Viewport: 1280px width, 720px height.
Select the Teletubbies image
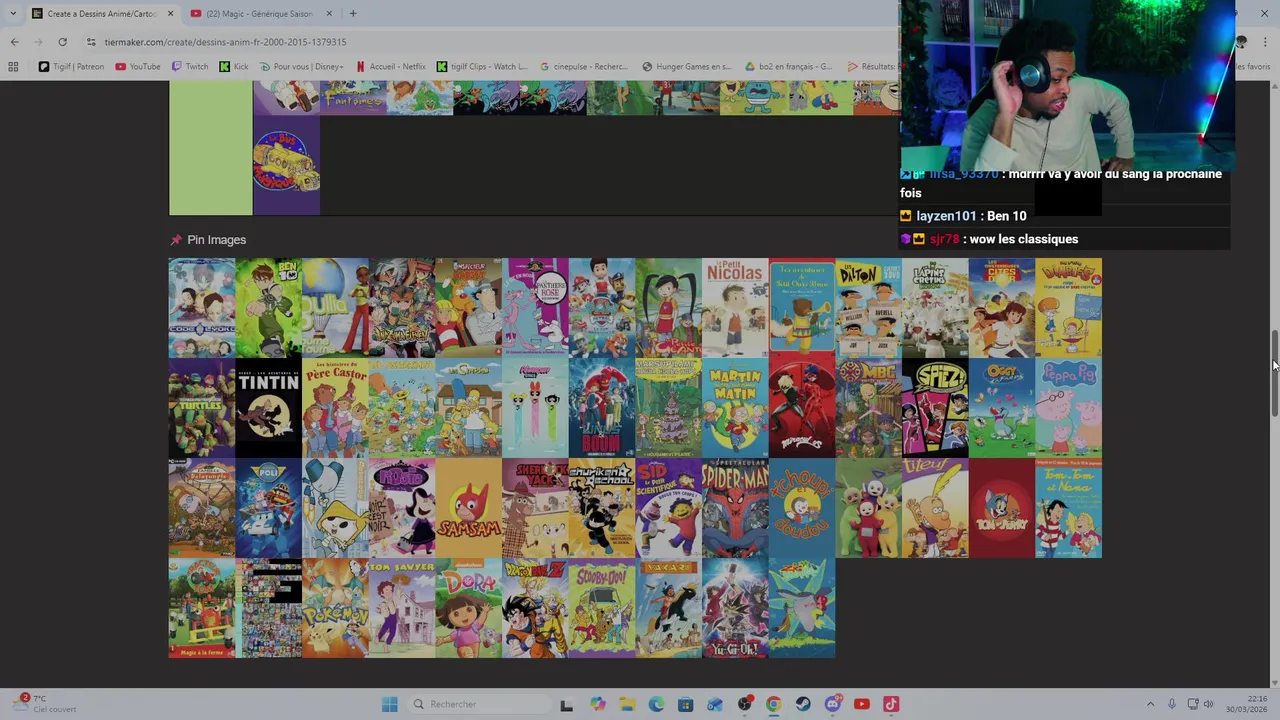coord(869,508)
